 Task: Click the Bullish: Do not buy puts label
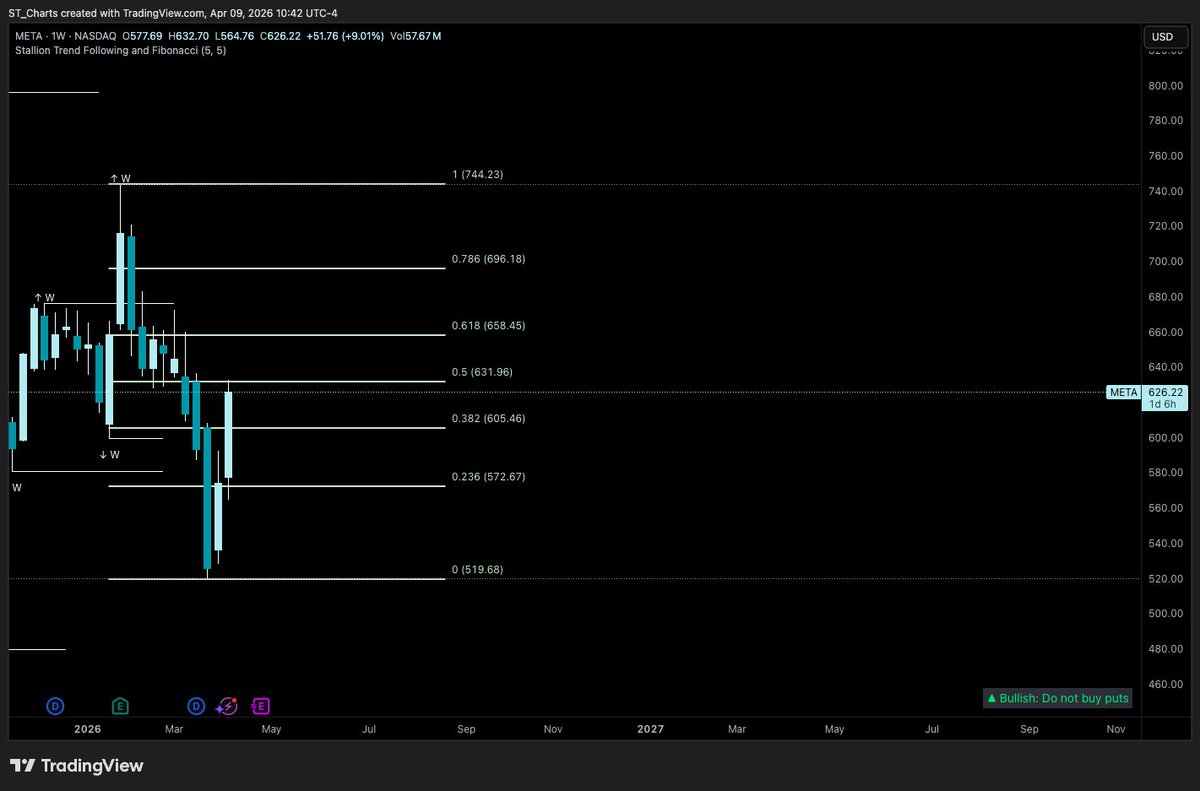(1057, 698)
